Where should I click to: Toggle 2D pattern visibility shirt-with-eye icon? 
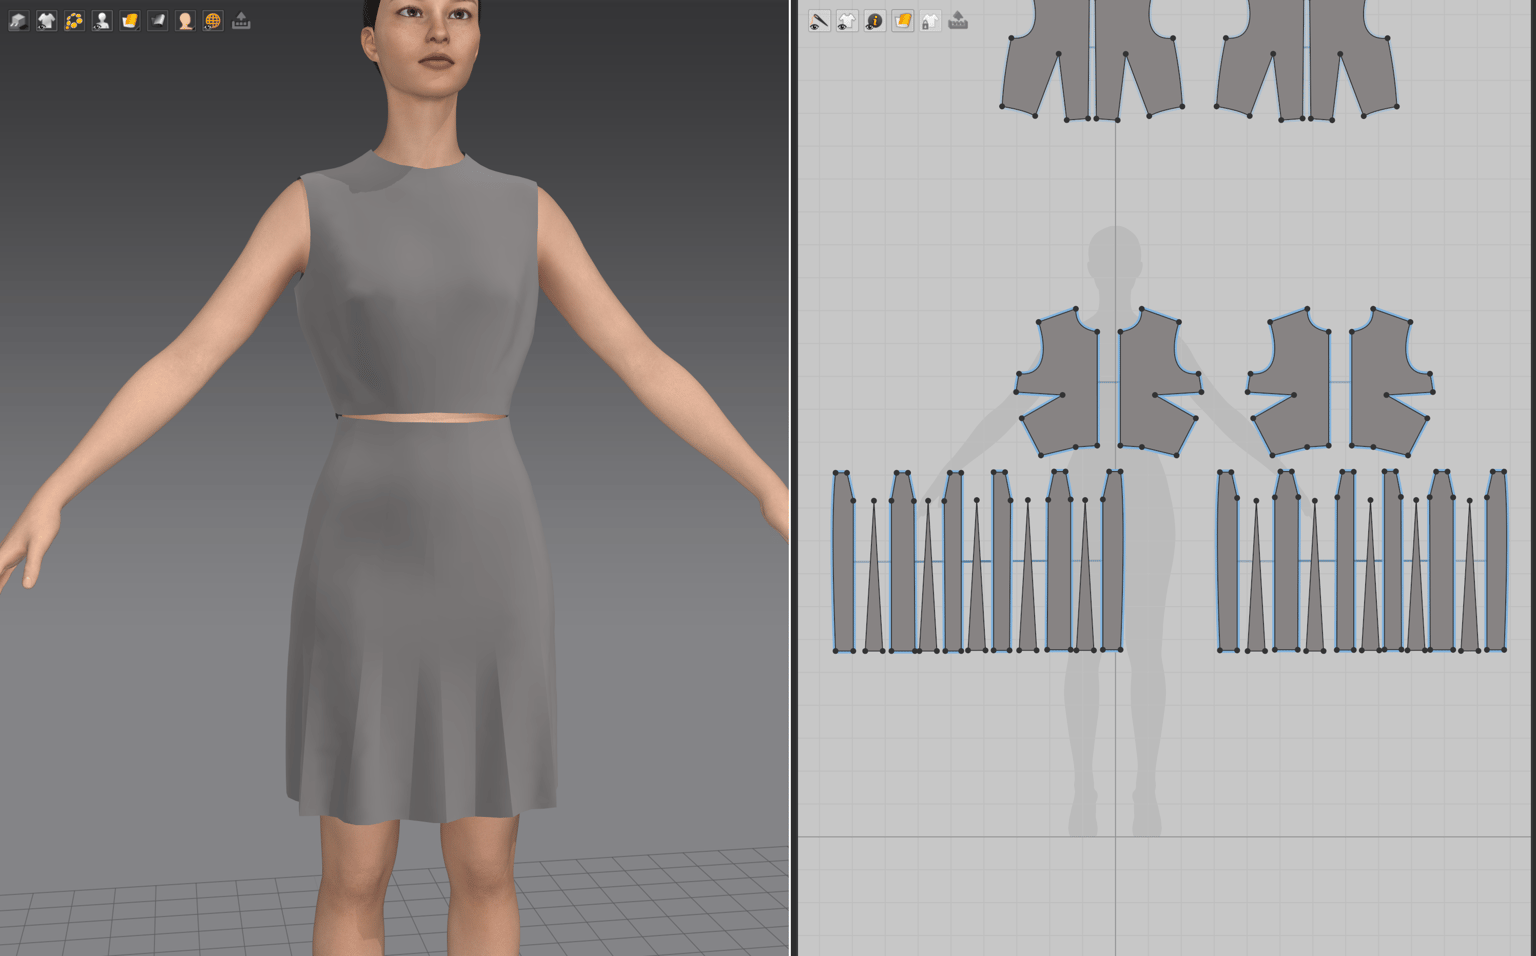point(847,21)
